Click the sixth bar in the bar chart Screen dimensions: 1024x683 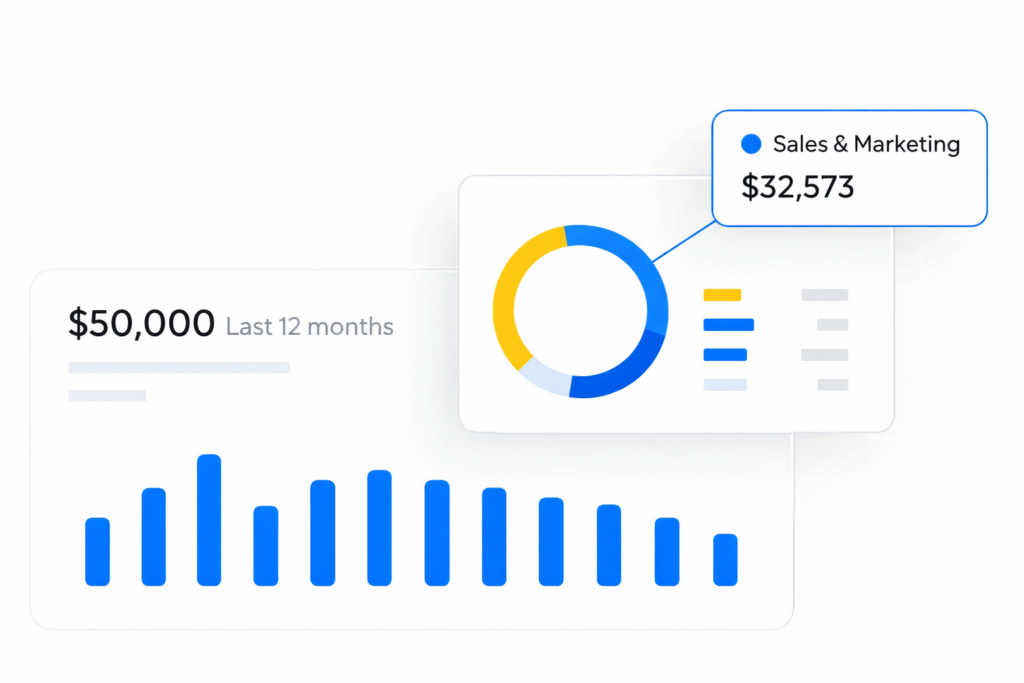tap(379, 527)
